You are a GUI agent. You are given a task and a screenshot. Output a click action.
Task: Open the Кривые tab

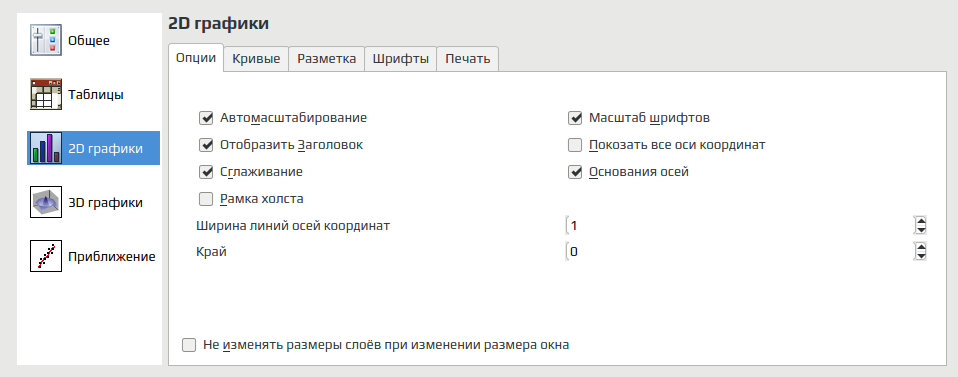pyautogui.click(x=256, y=59)
